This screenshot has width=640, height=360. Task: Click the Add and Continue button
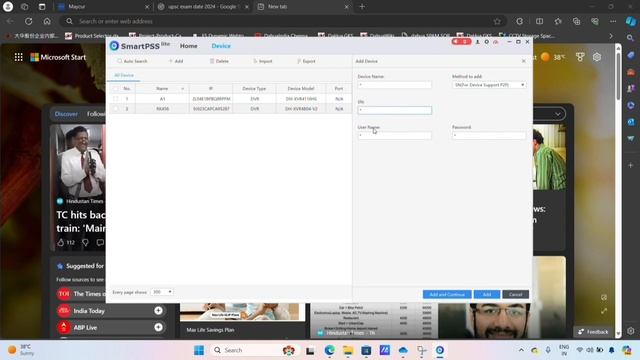(447, 294)
